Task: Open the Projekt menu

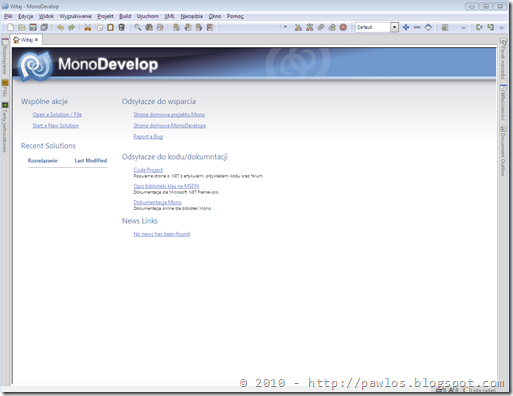Action: point(105,16)
